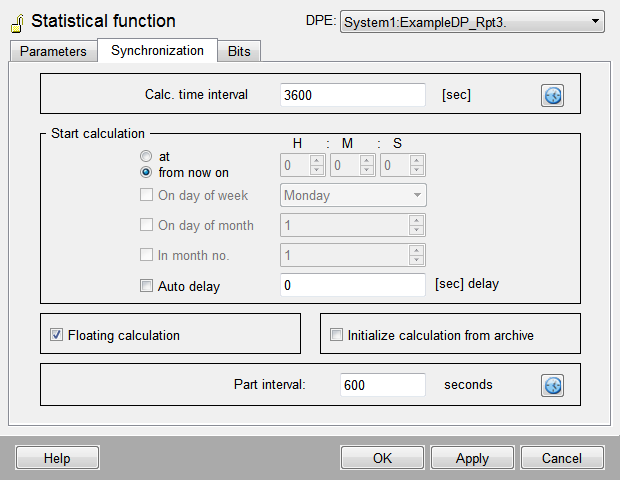
Task: Select the 'at' radio button
Action: pyautogui.click(x=147, y=157)
